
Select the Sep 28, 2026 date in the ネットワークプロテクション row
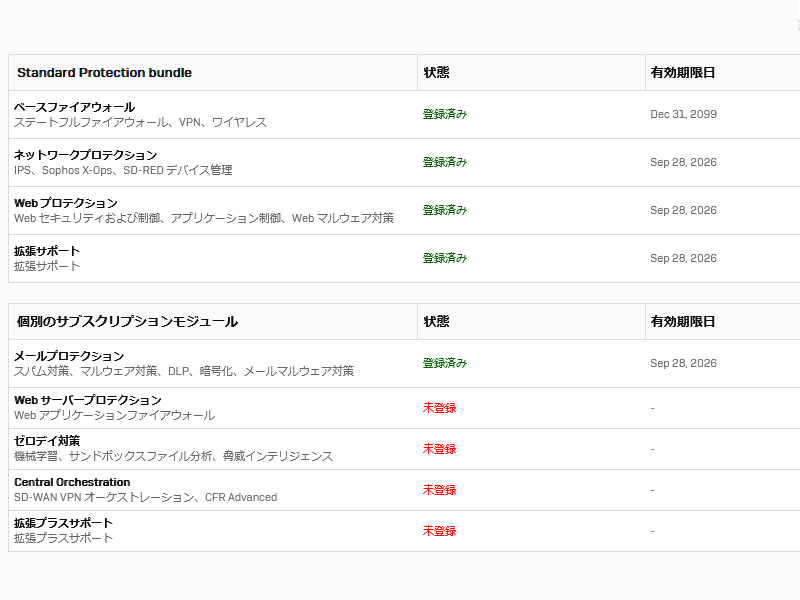coord(683,162)
